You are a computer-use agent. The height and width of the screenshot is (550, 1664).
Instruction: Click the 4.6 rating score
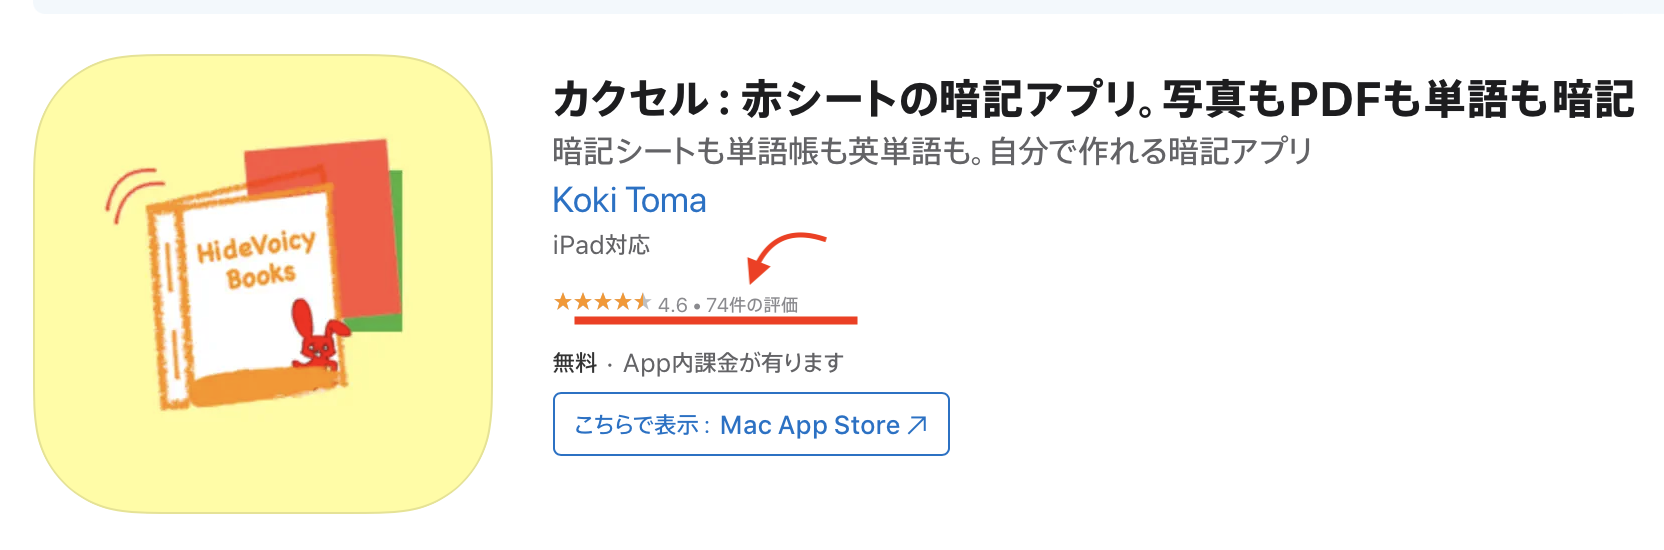[x=672, y=305]
